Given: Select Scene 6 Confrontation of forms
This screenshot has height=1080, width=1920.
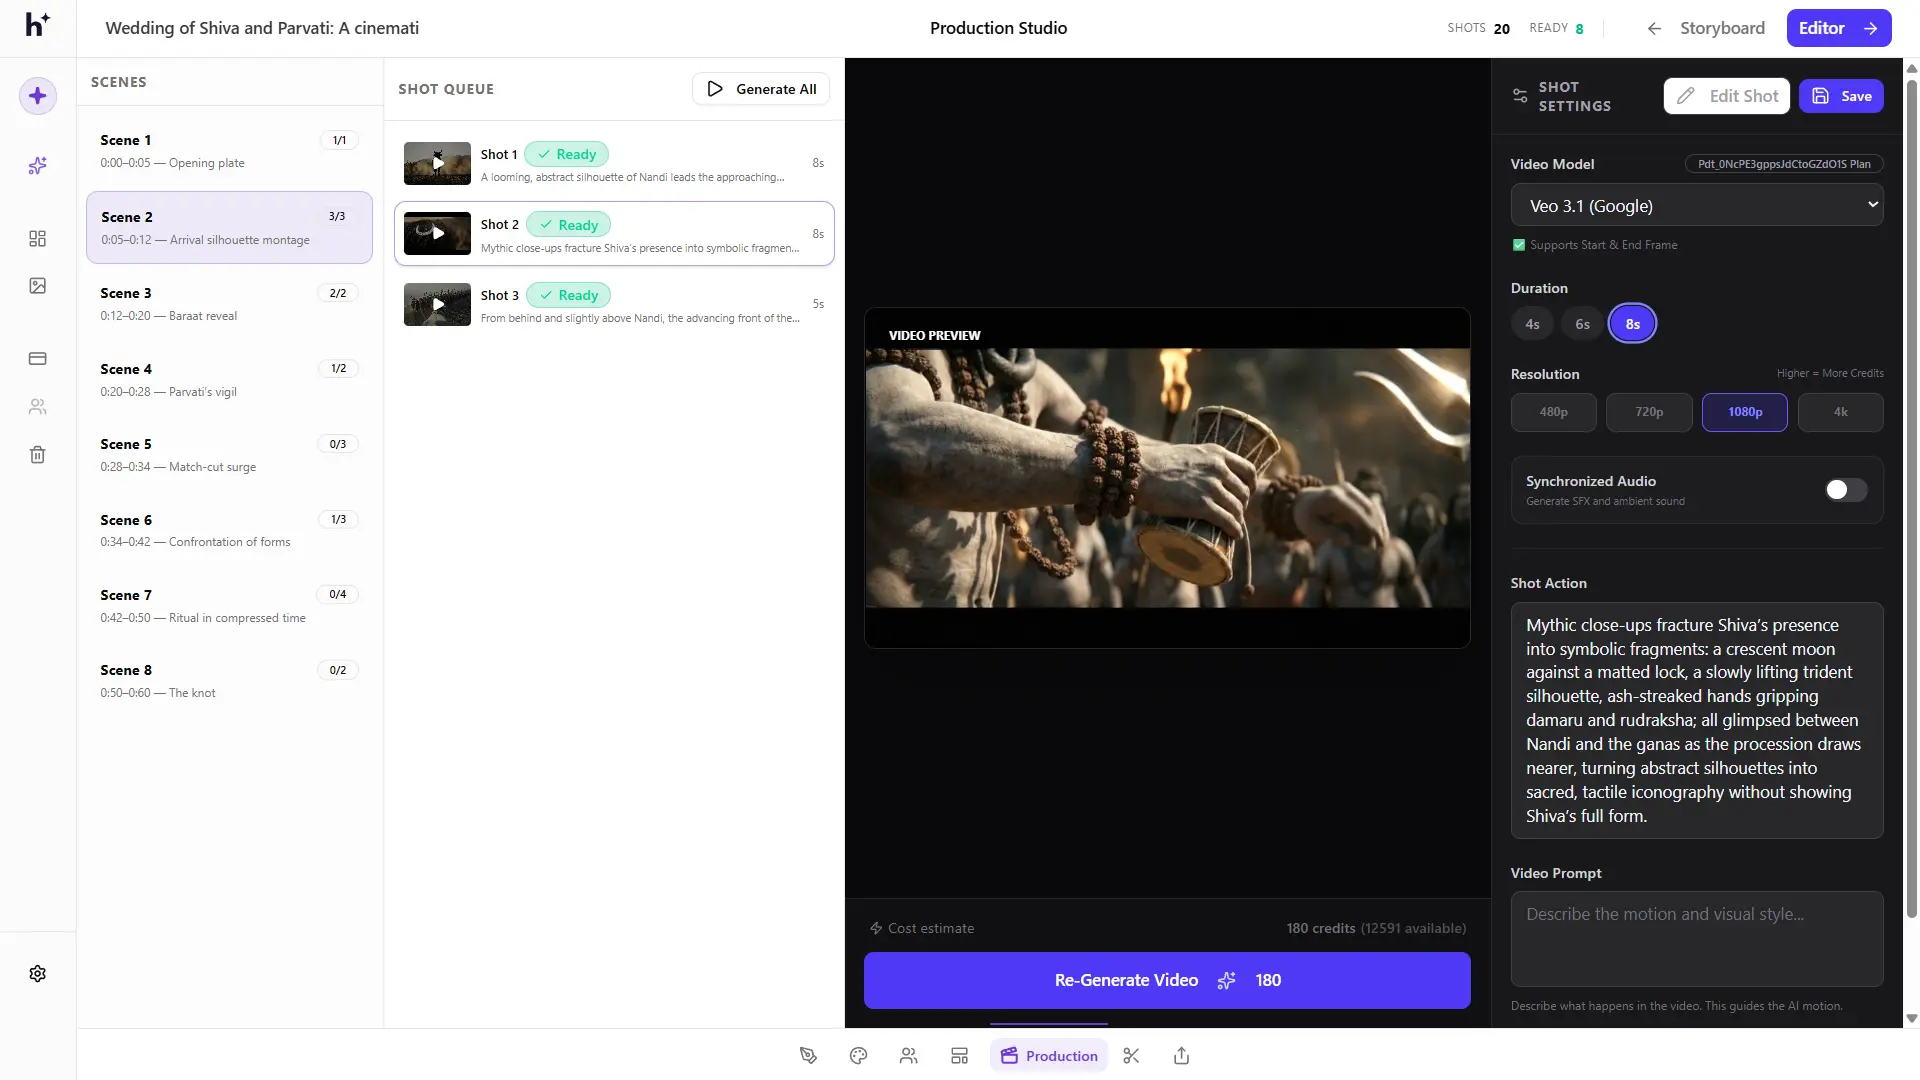Looking at the screenshot, I should point(229,531).
